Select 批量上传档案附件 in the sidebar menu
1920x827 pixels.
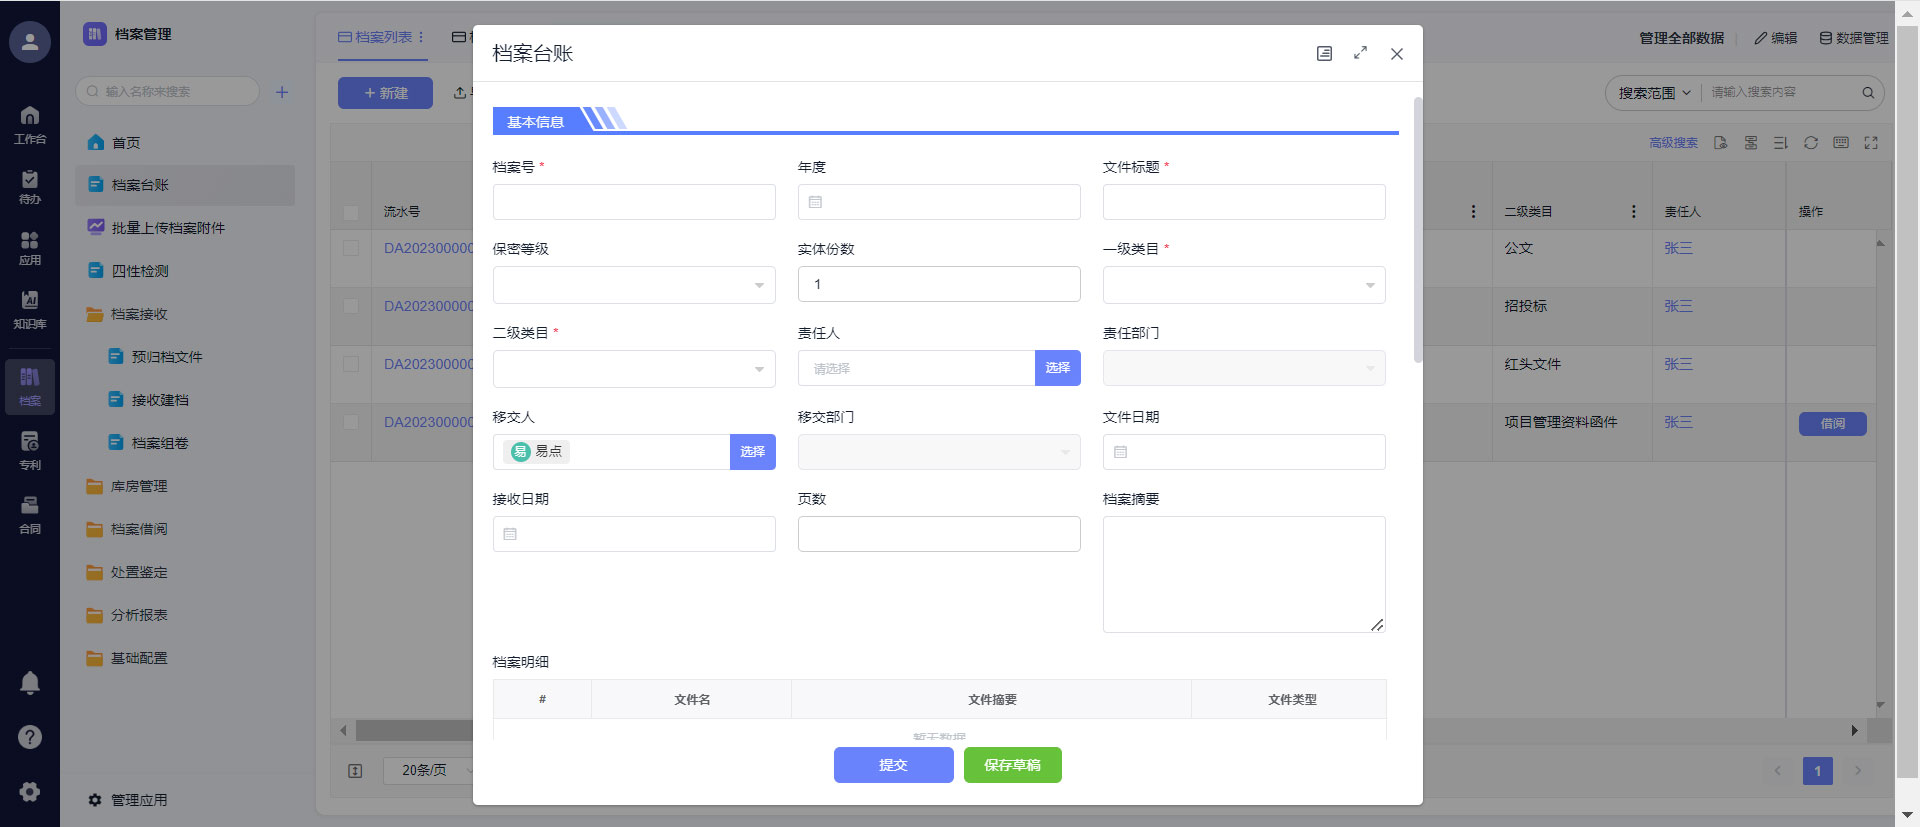168,228
